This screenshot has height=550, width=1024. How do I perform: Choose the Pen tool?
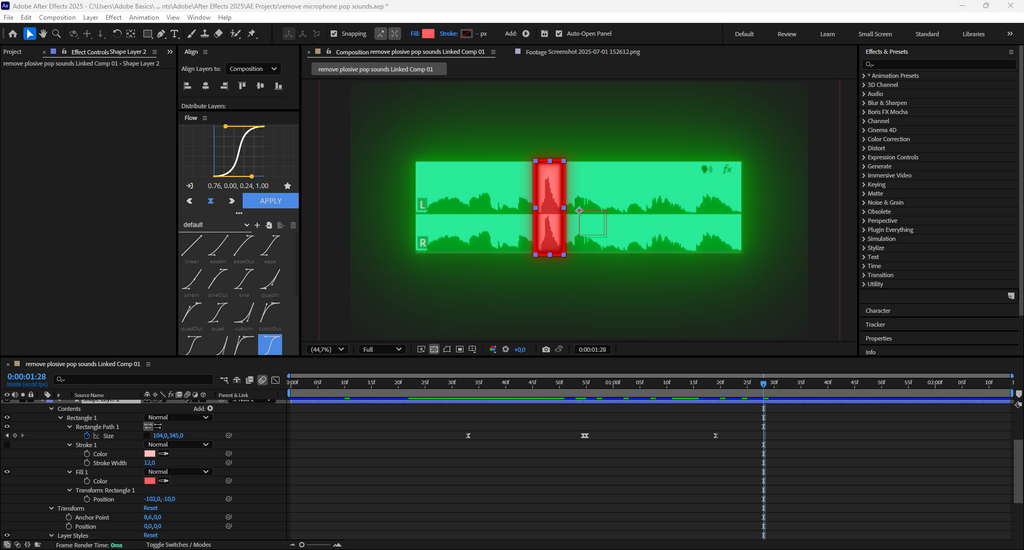[161, 34]
